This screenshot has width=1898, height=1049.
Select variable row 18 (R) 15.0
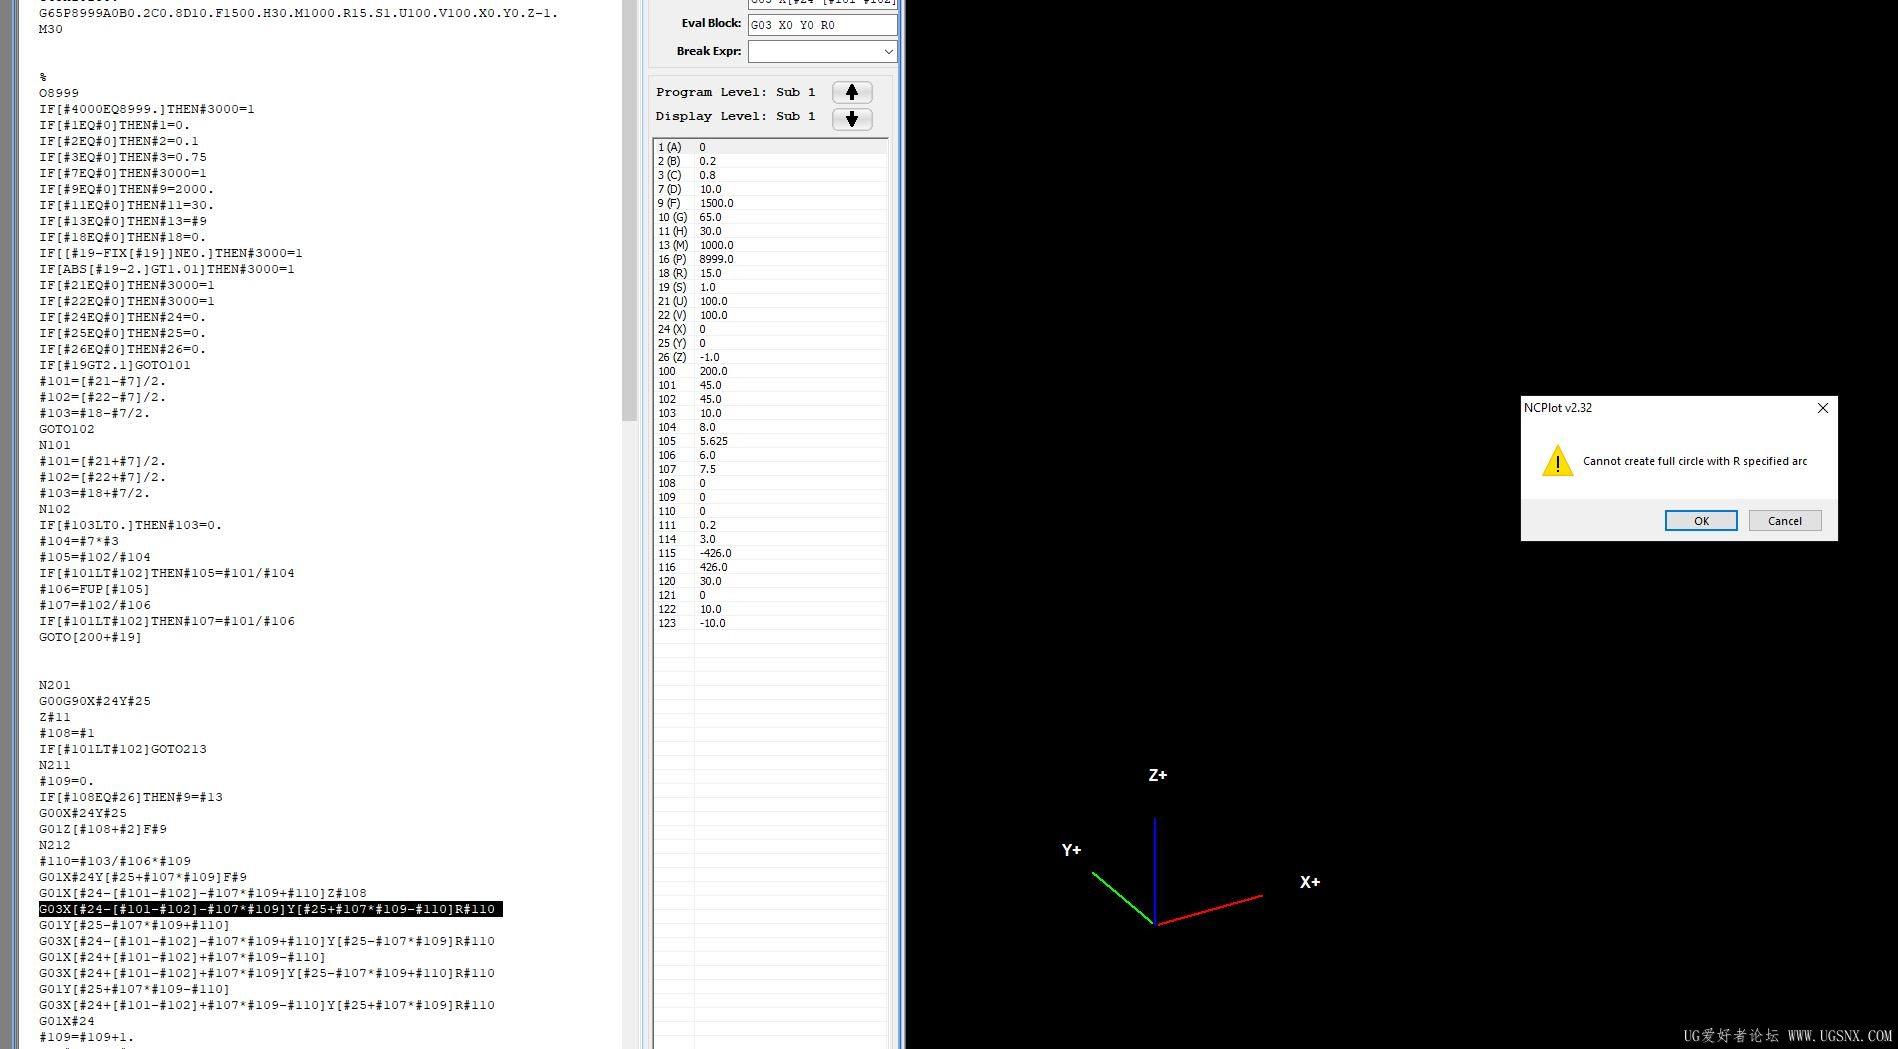click(x=770, y=273)
